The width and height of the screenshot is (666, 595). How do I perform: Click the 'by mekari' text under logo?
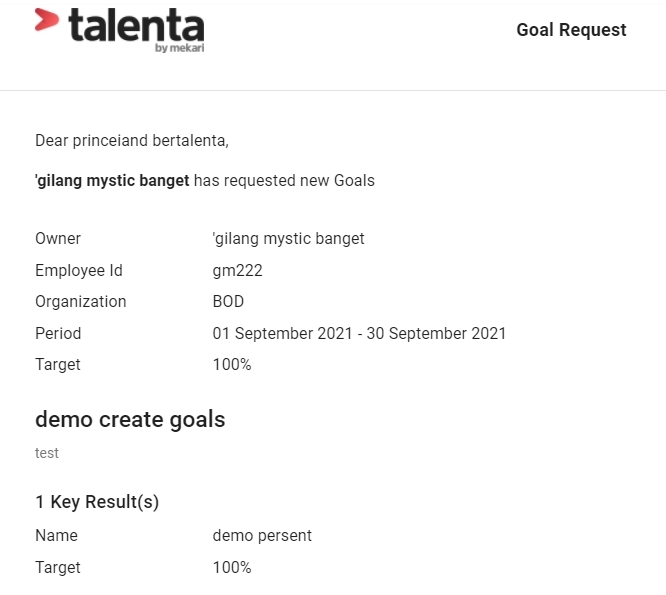(180, 48)
